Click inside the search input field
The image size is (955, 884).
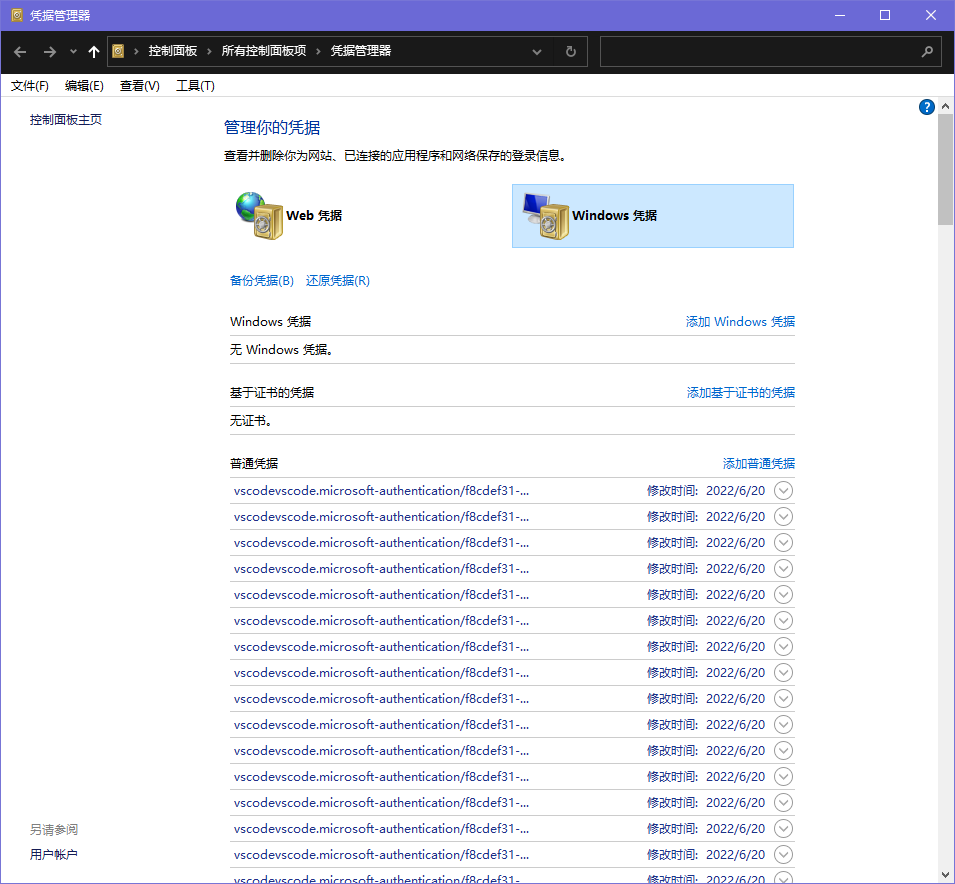tap(760, 51)
